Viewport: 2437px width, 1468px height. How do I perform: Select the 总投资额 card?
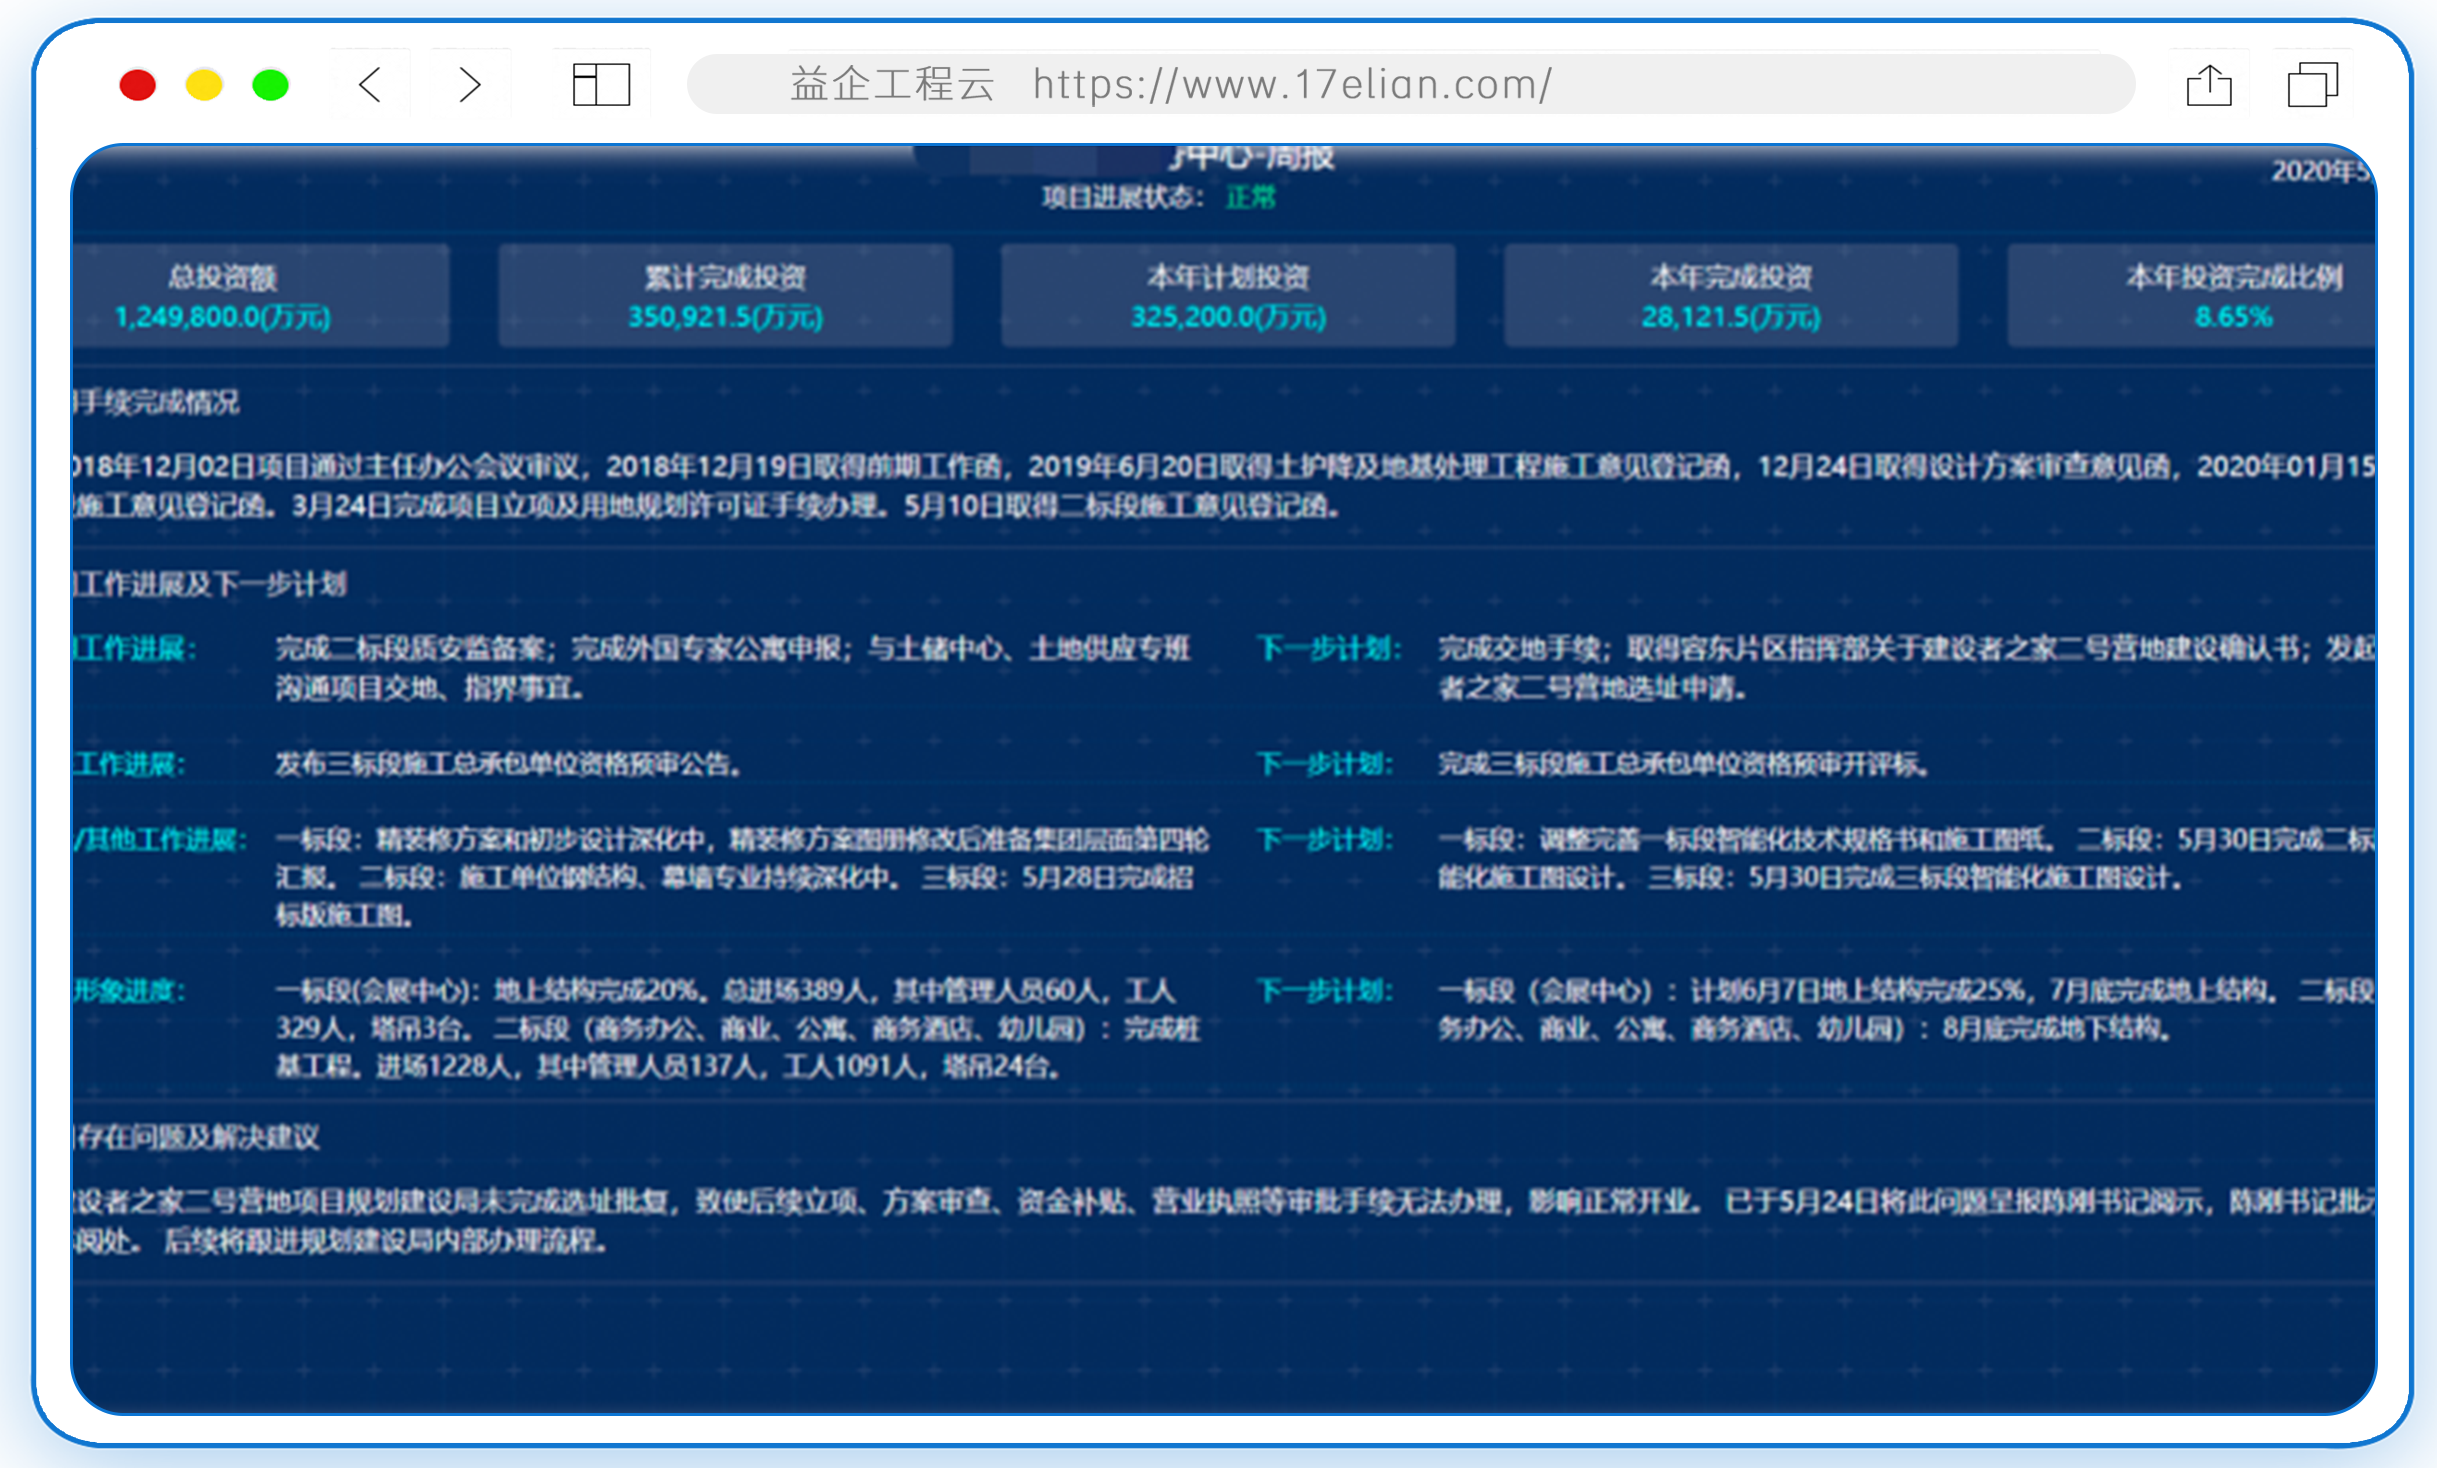[x=261, y=296]
